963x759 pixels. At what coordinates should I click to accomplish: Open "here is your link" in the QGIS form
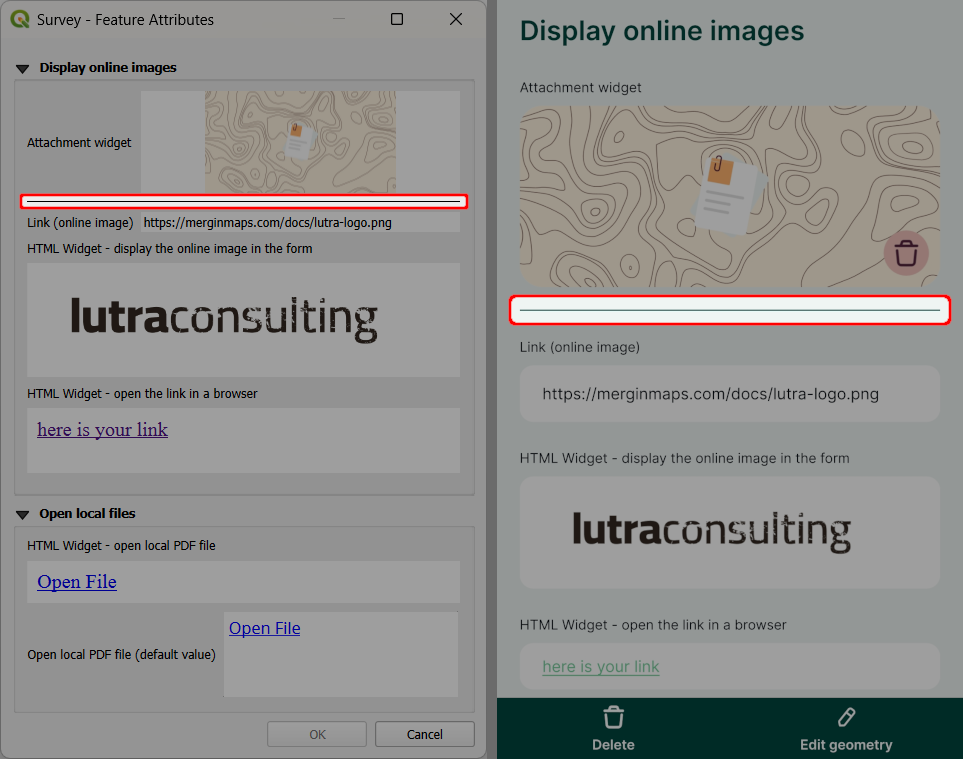[x=102, y=429]
